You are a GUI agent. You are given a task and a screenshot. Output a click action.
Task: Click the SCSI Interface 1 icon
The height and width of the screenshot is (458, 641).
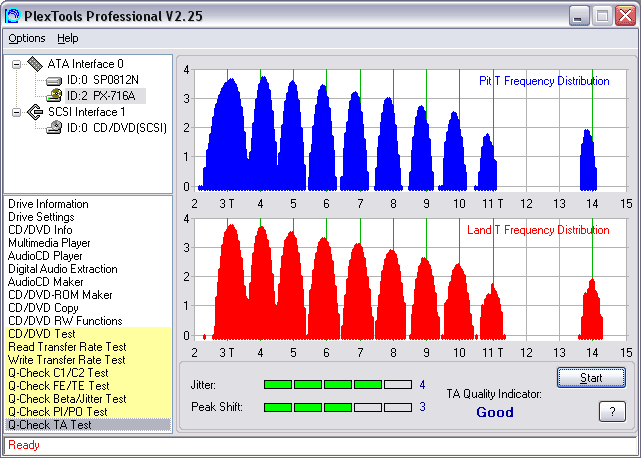click(35, 112)
